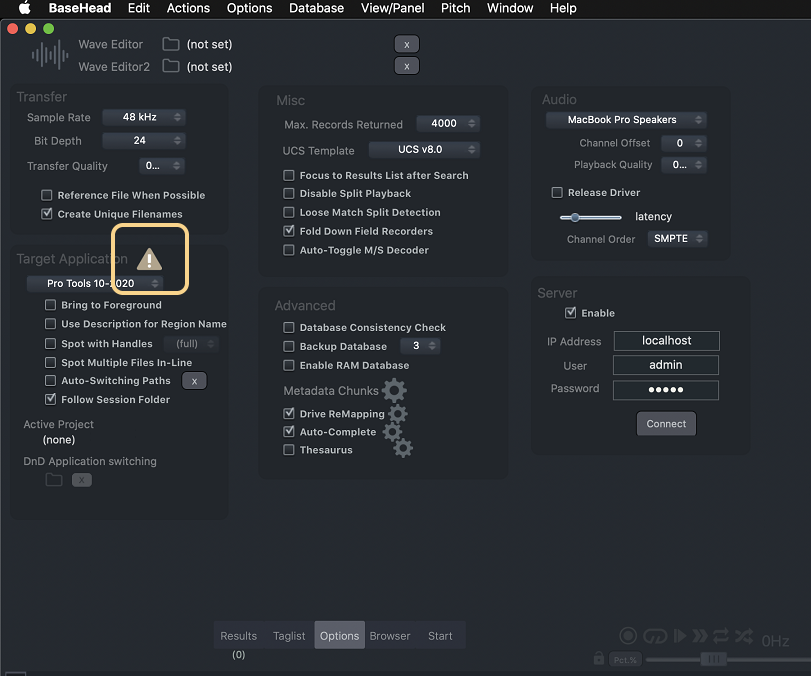Click the record button in transport

628,636
